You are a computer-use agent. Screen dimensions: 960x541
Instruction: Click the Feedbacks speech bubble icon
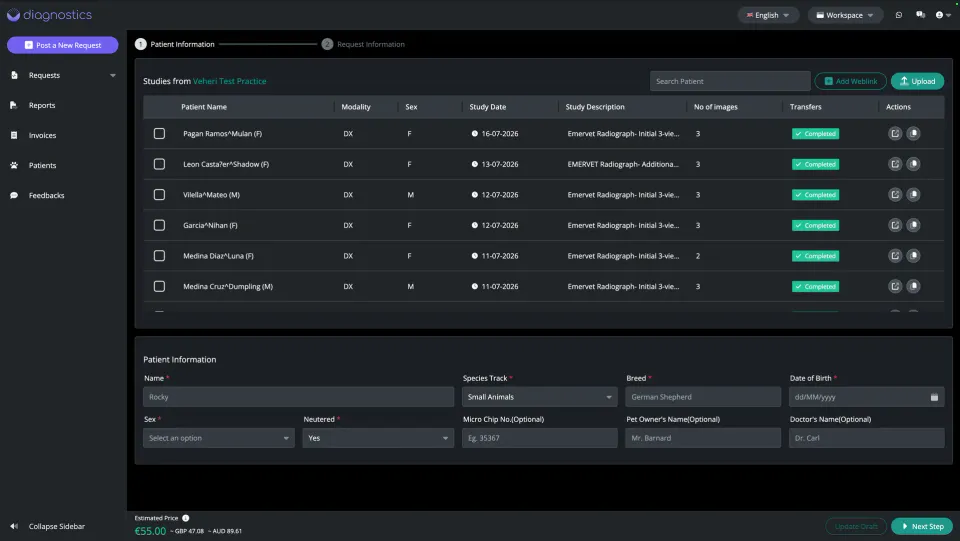[x=14, y=195]
